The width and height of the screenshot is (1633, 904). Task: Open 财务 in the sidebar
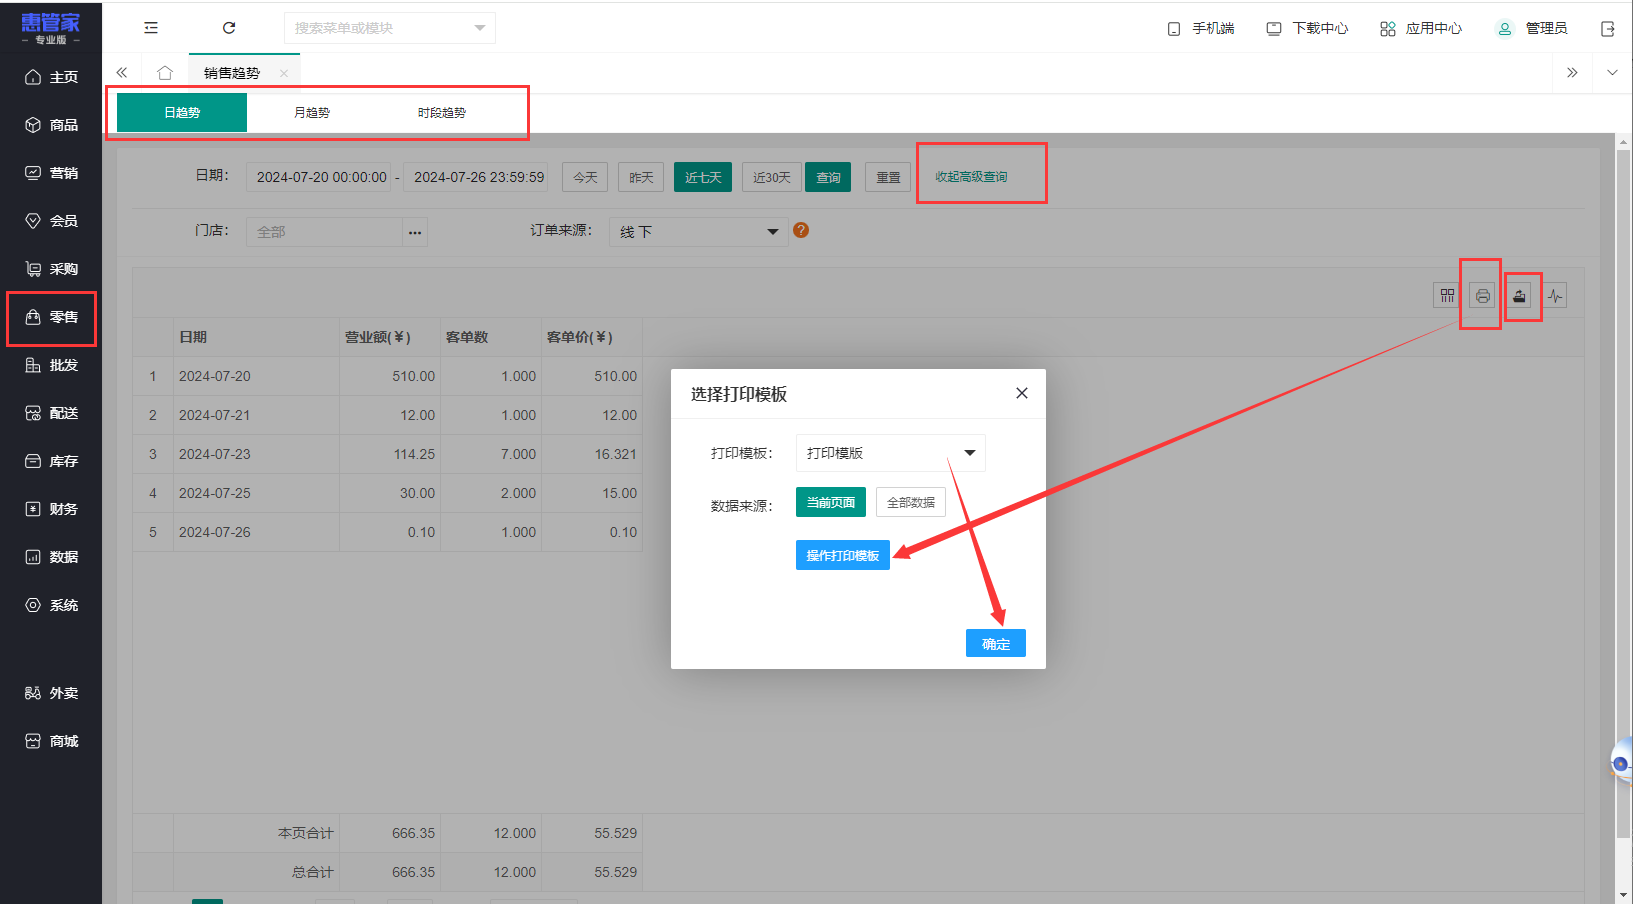(51, 509)
